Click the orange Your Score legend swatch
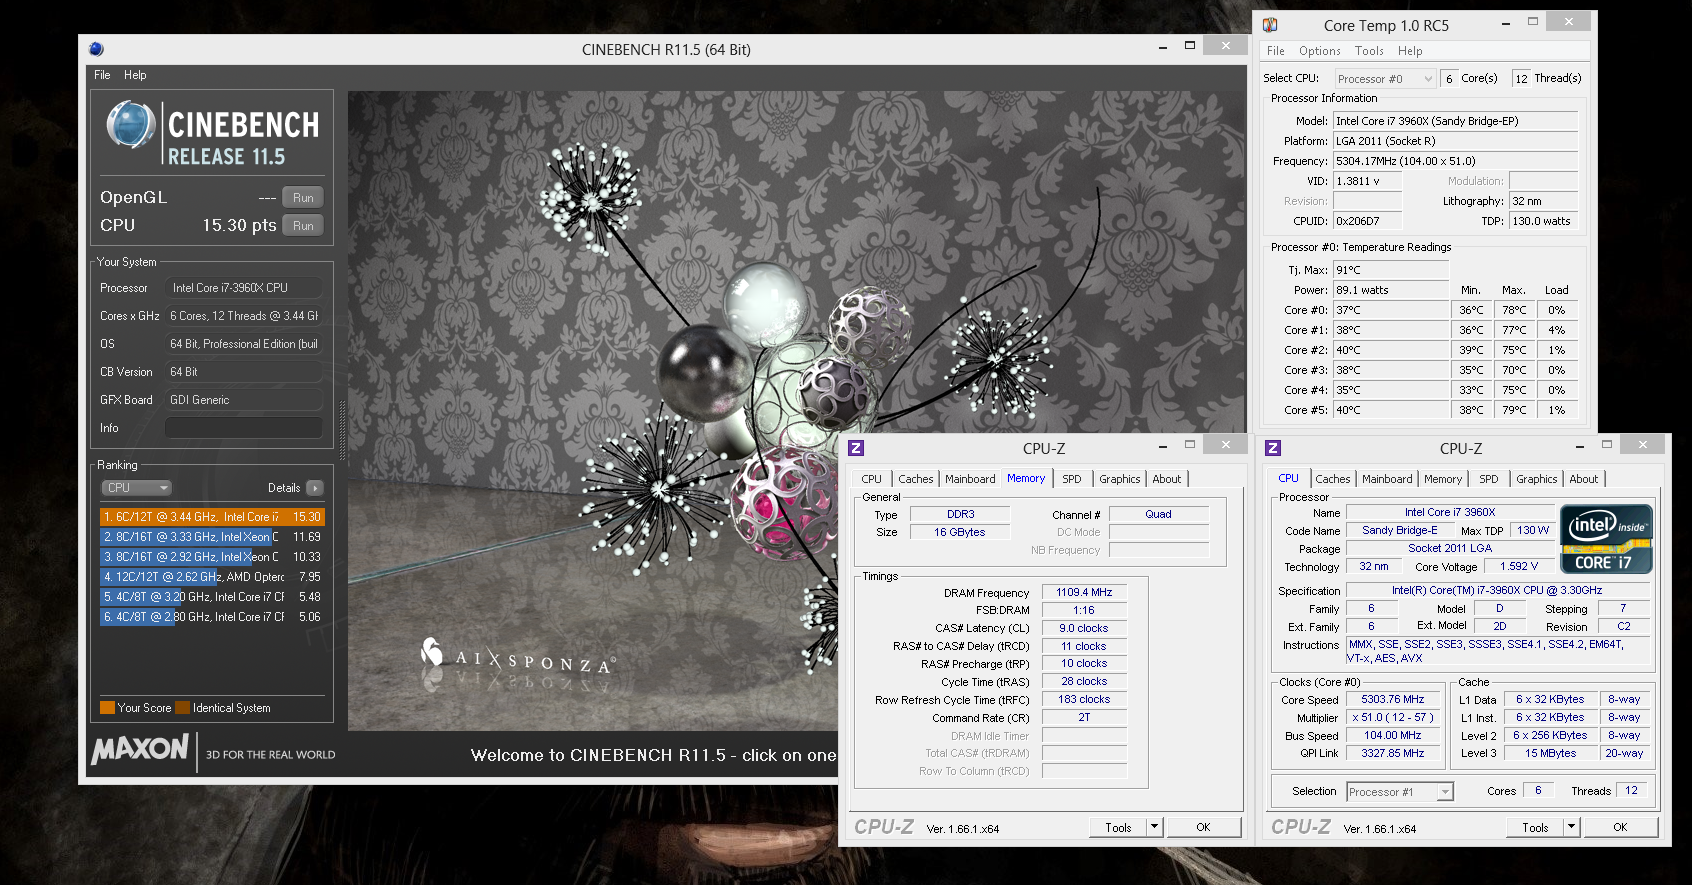1692x885 pixels. (x=107, y=708)
